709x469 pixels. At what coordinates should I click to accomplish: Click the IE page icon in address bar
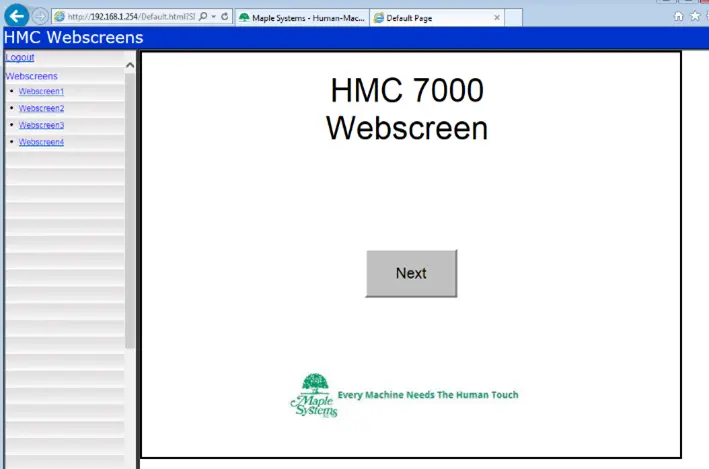[59, 17]
